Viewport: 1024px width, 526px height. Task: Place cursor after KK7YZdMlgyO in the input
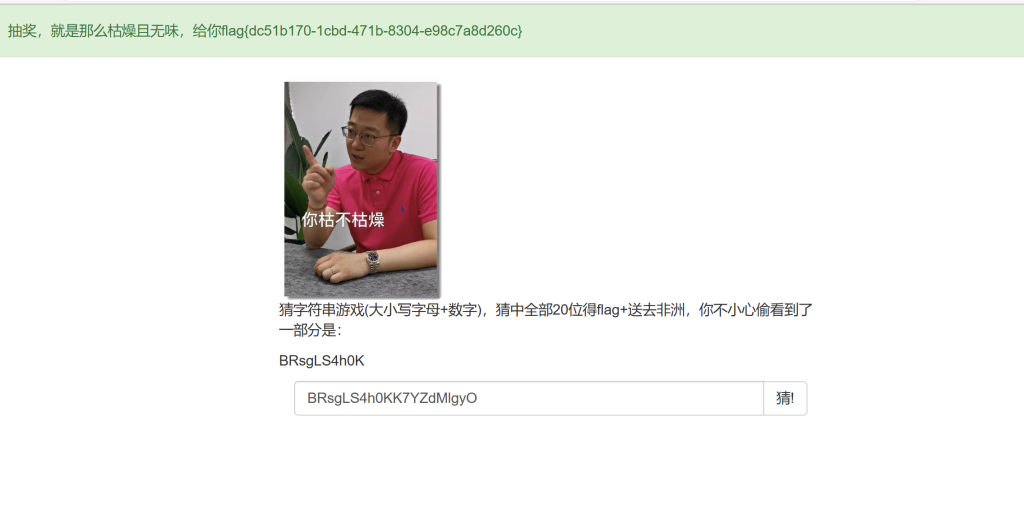479,398
